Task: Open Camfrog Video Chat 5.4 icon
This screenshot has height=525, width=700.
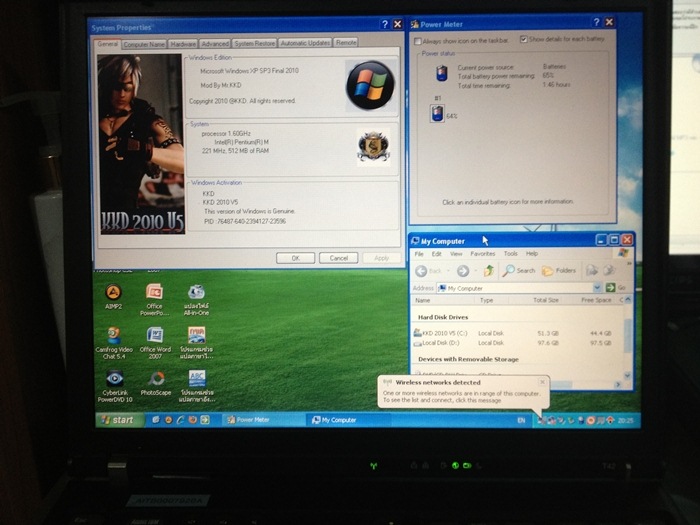Action: pos(114,336)
